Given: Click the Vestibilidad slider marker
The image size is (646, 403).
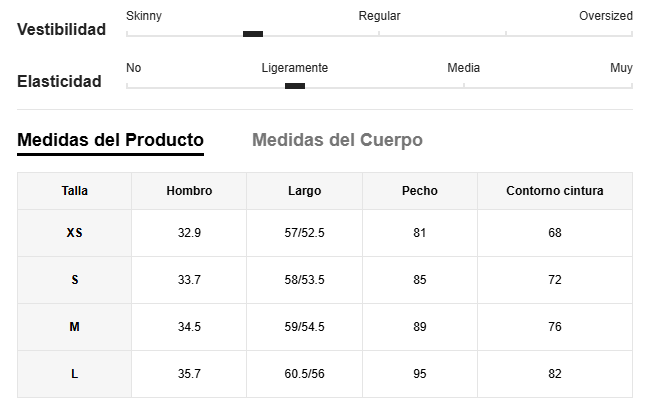Looking at the screenshot, I should pos(253,34).
